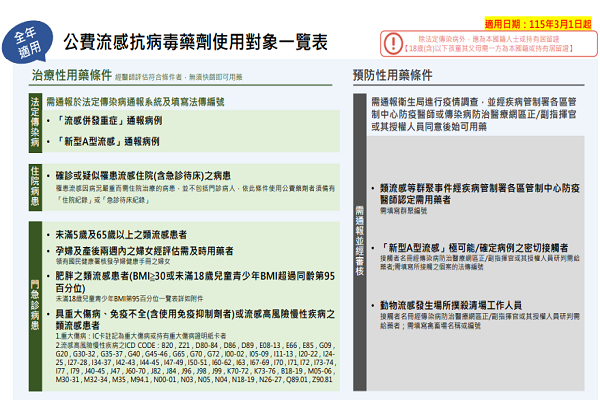Click the bullet 「流感併發重症」通報病例
Screen dimensions: 600x400
109,121
